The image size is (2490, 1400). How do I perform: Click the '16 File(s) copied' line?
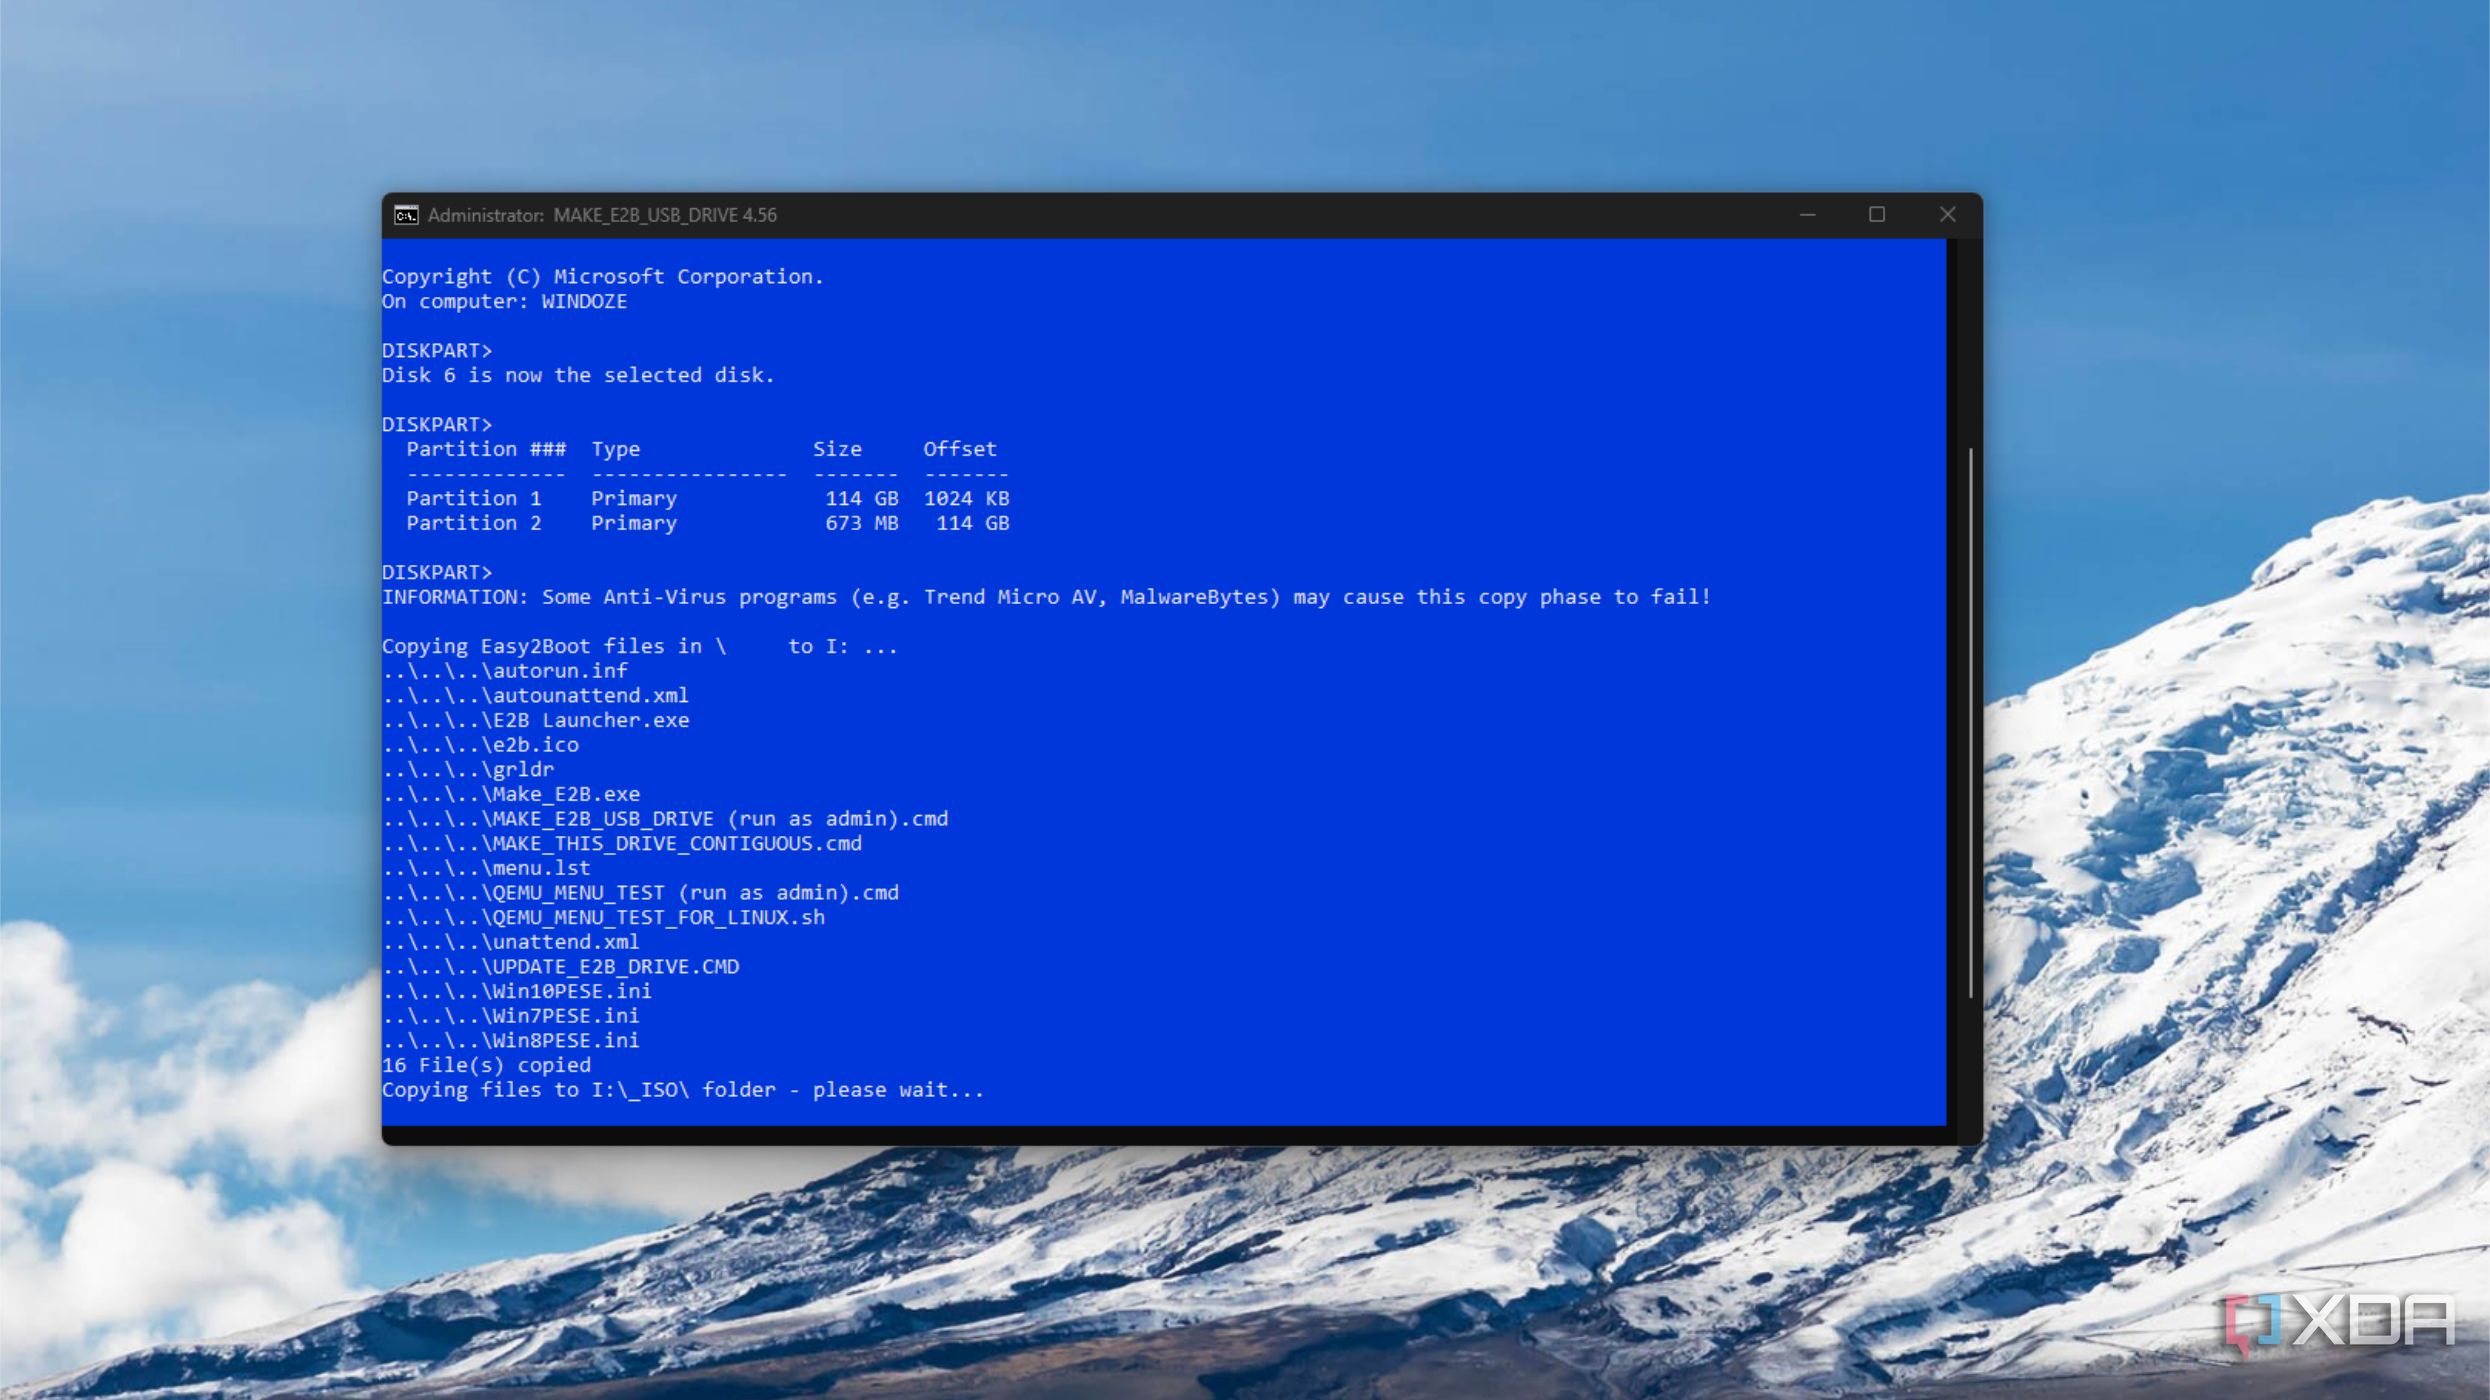point(486,1065)
